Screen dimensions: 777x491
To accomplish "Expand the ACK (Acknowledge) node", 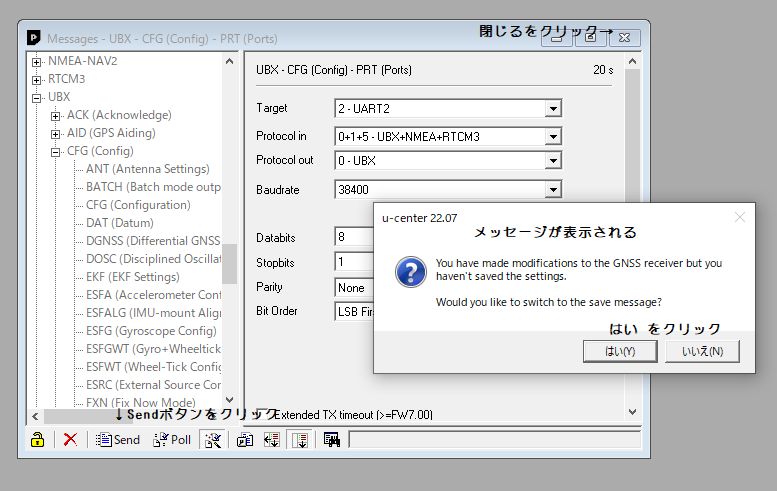I will [56, 116].
